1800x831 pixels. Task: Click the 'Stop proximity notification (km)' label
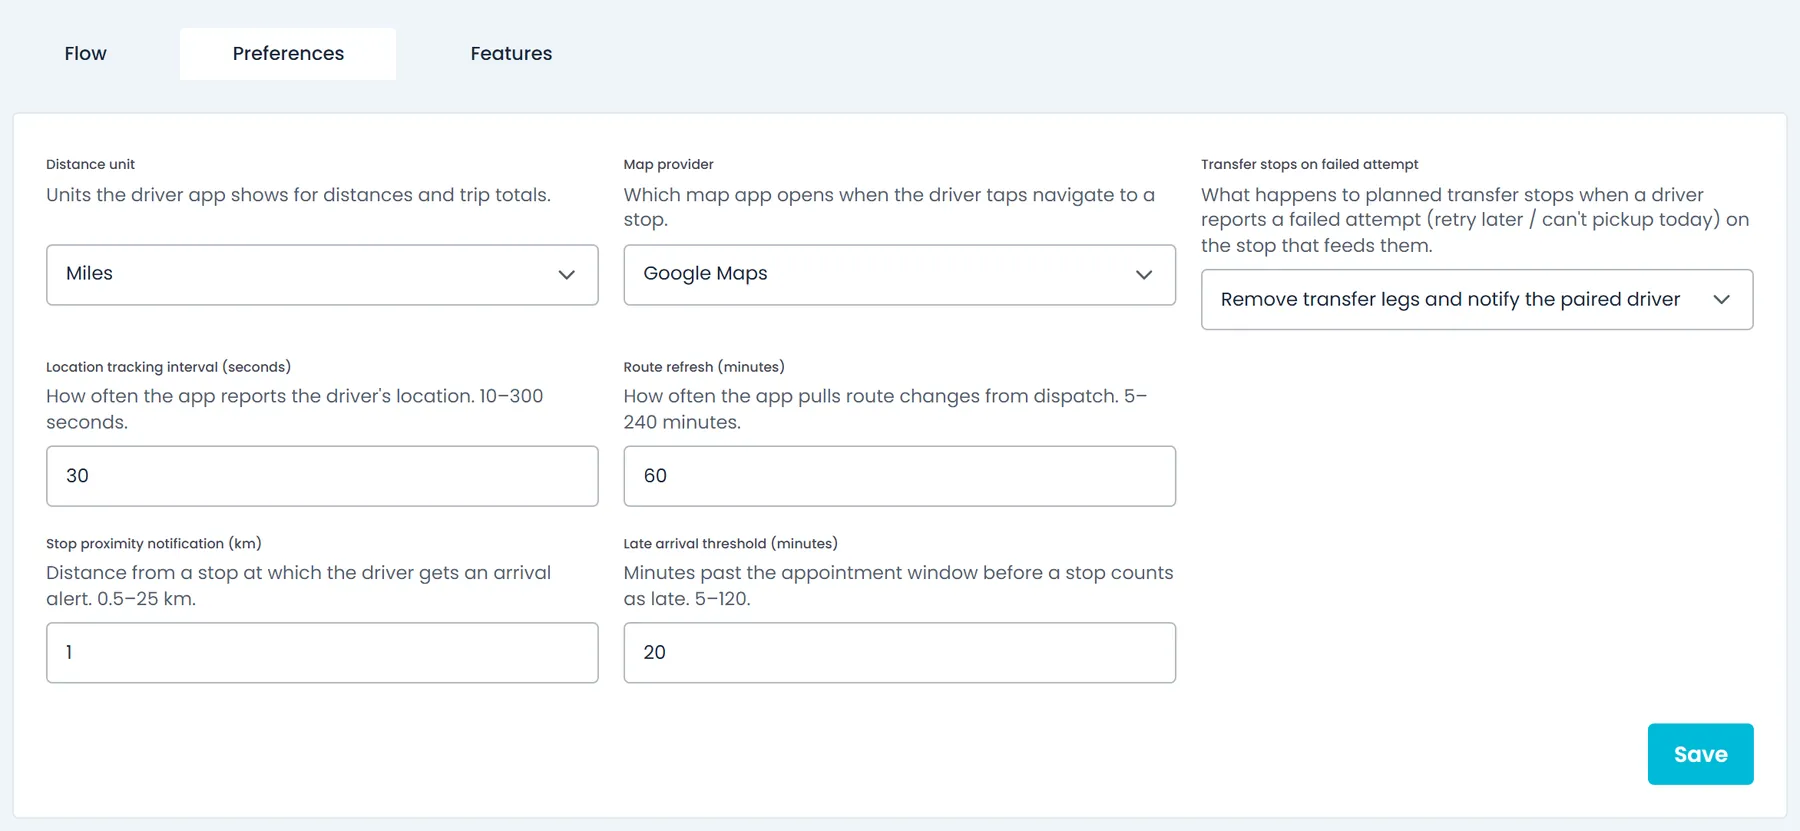pos(154,544)
